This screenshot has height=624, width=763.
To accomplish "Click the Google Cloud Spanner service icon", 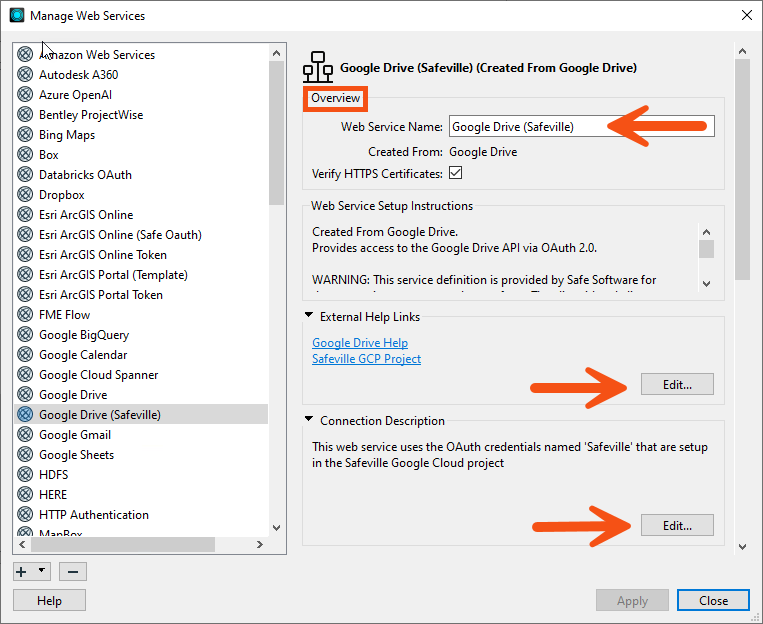I will [x=25, y=374].
